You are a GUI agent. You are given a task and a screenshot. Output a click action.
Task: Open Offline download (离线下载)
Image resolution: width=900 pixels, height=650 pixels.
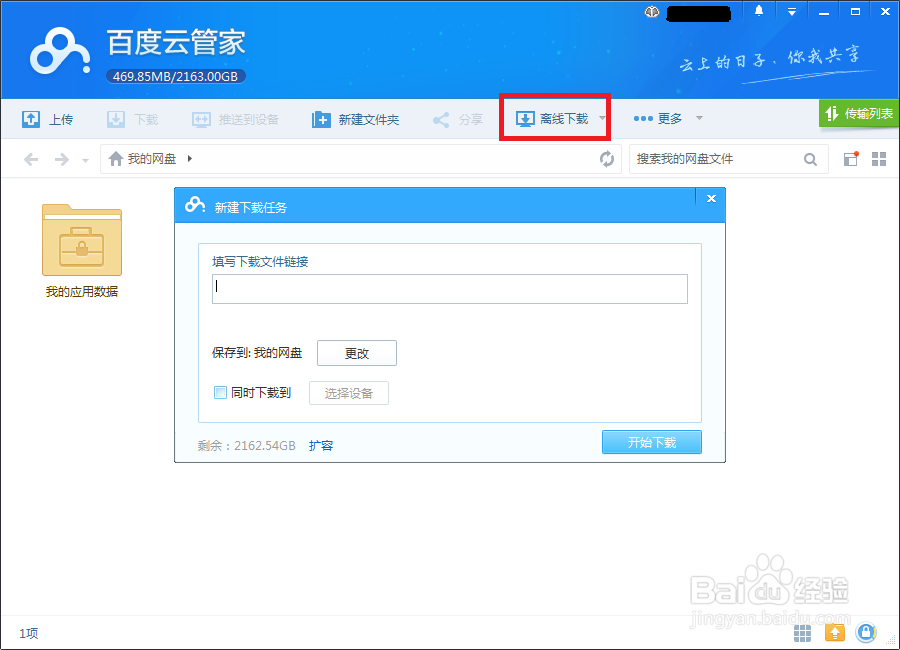(552, 119)
